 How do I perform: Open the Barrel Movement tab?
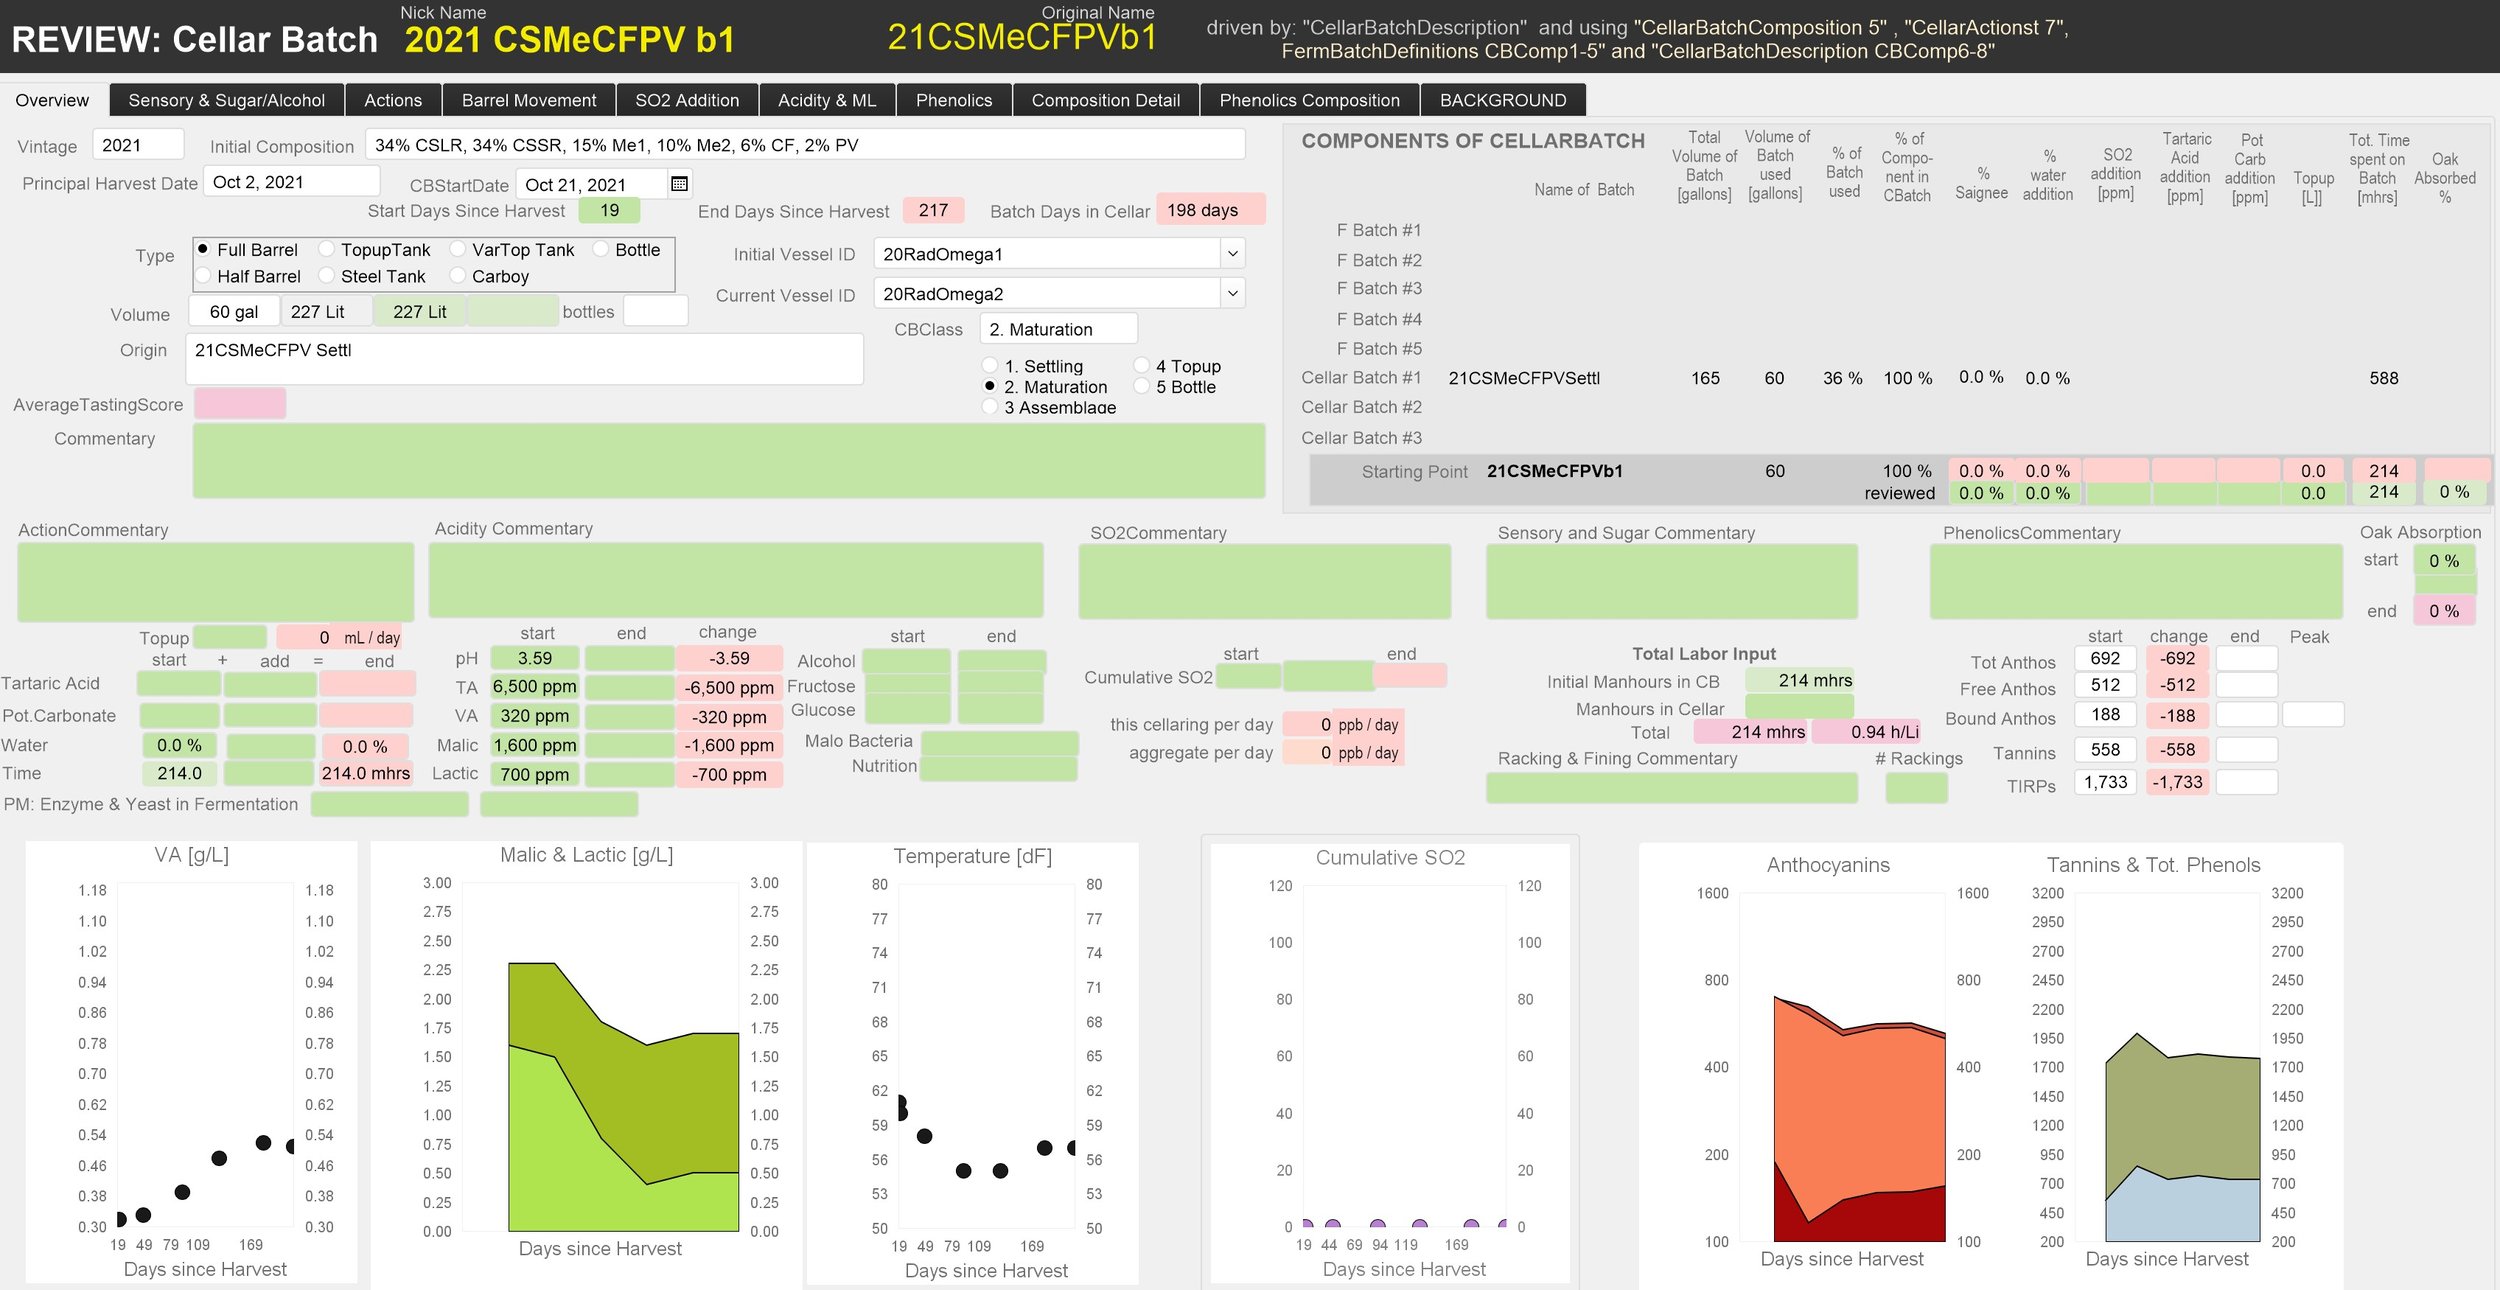(529, 100)
